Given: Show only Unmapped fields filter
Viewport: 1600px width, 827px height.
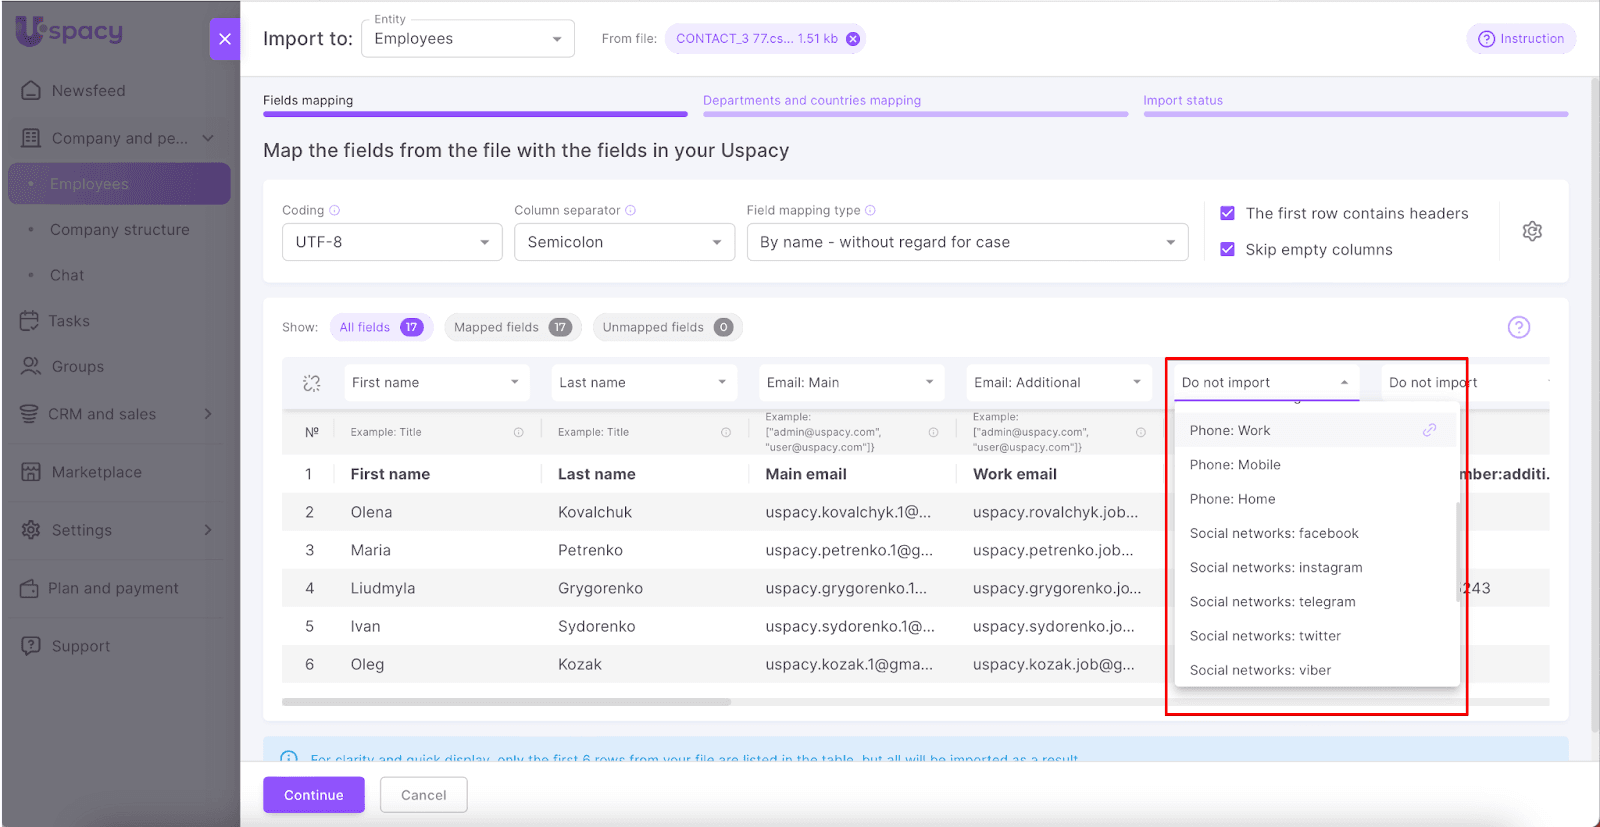Looking at the screenshot, I should (666, 327).
